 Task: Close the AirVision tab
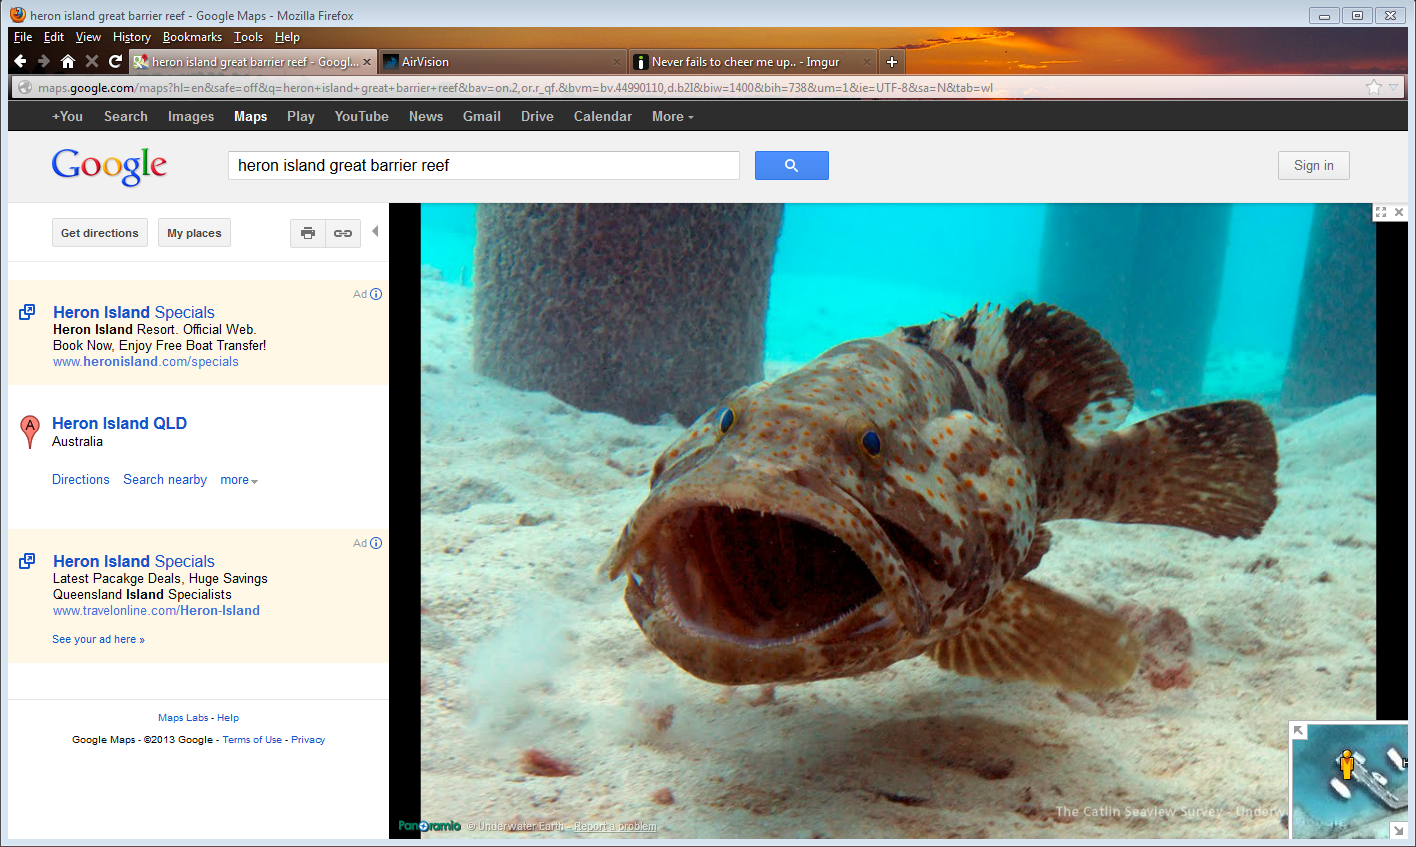point(616,62)
